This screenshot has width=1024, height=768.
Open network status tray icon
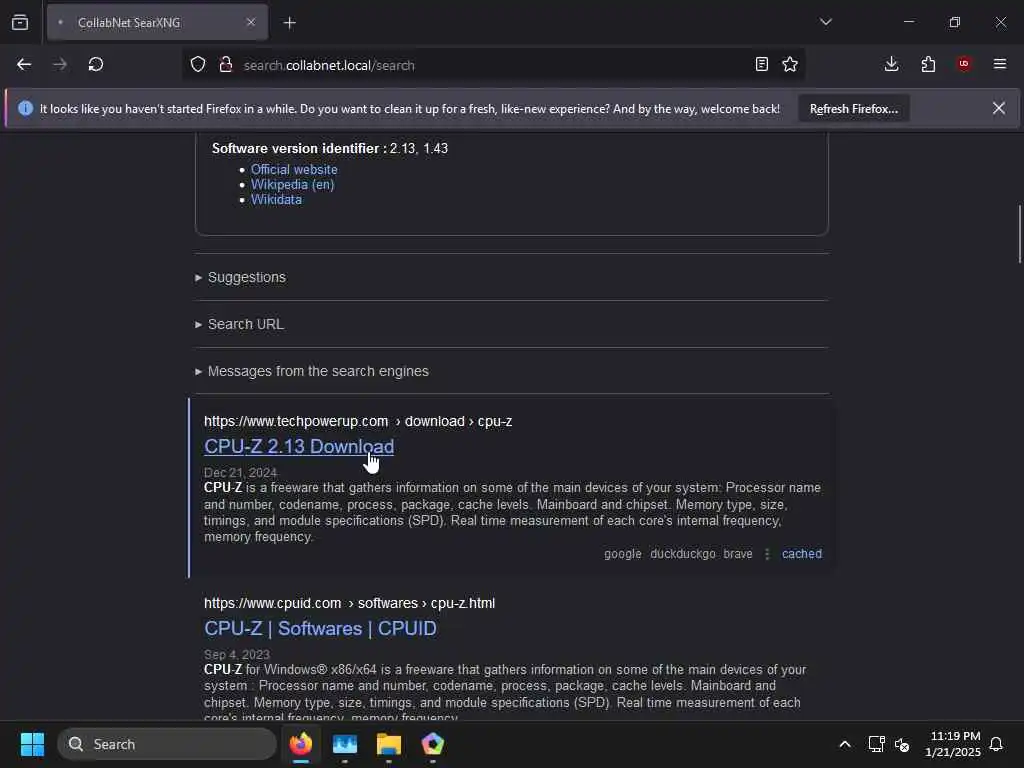(876, 744)
